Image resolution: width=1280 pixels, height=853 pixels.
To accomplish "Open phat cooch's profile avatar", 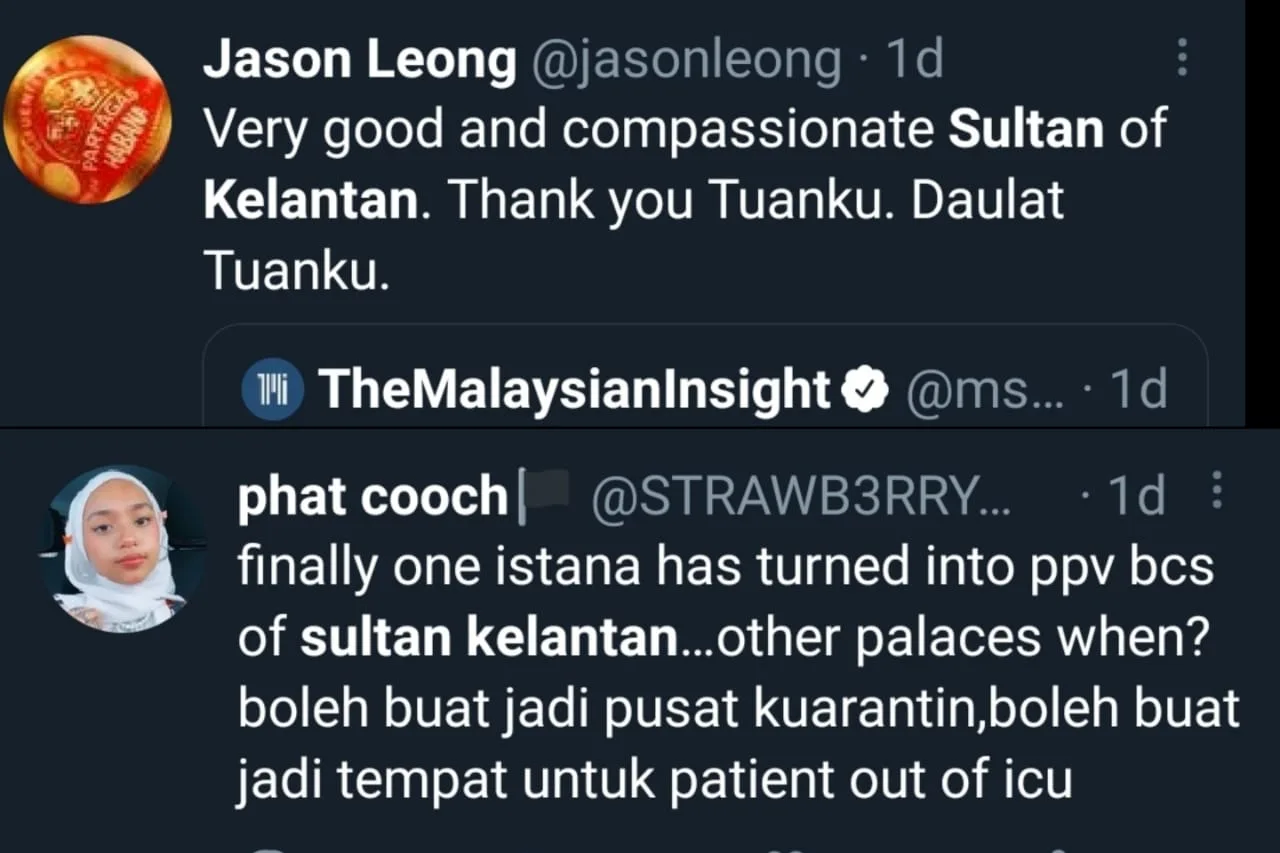I will (120, 549).
